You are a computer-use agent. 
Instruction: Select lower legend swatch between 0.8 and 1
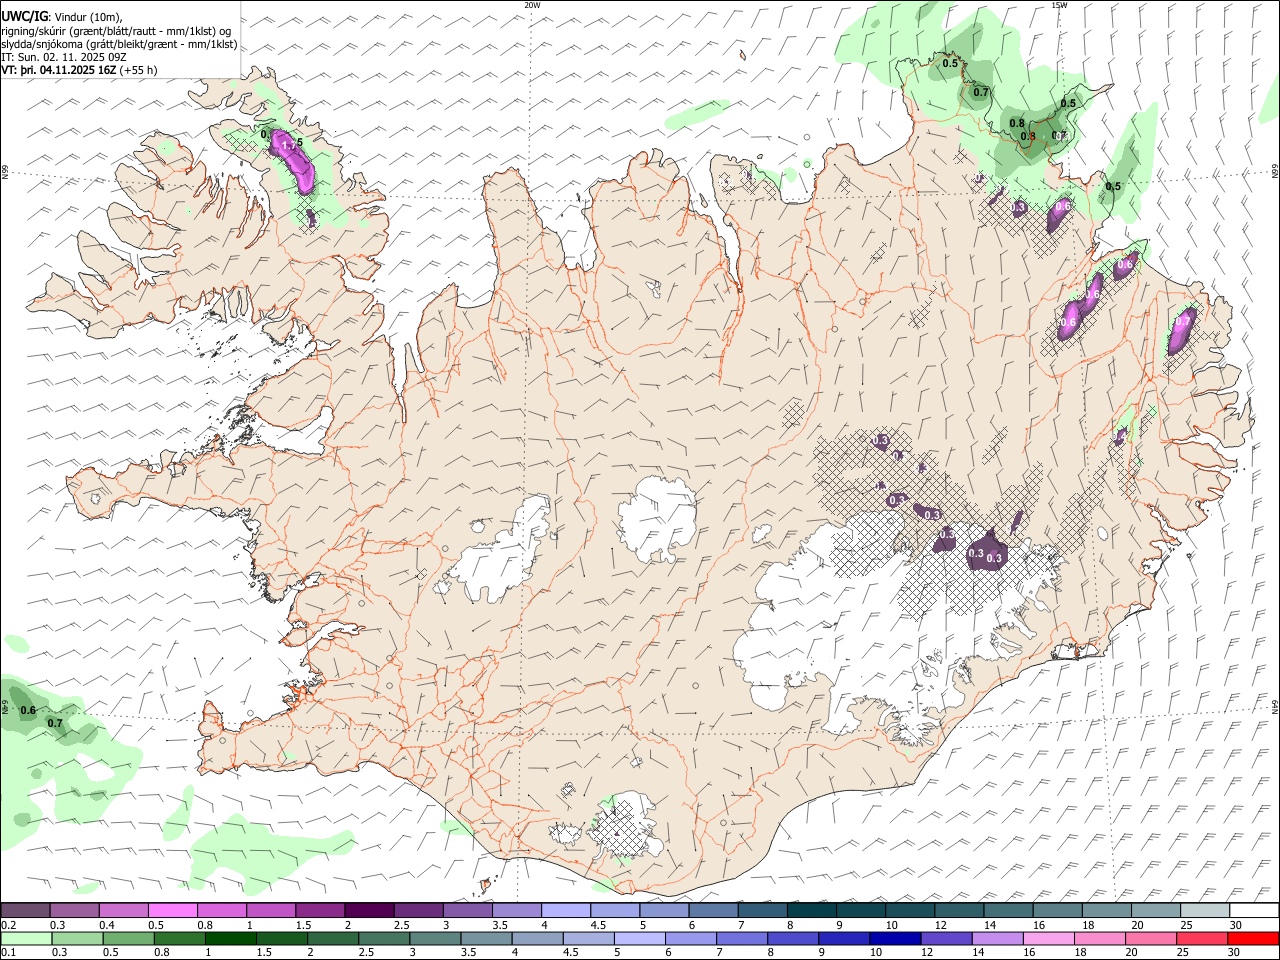(x=179, y=938)
